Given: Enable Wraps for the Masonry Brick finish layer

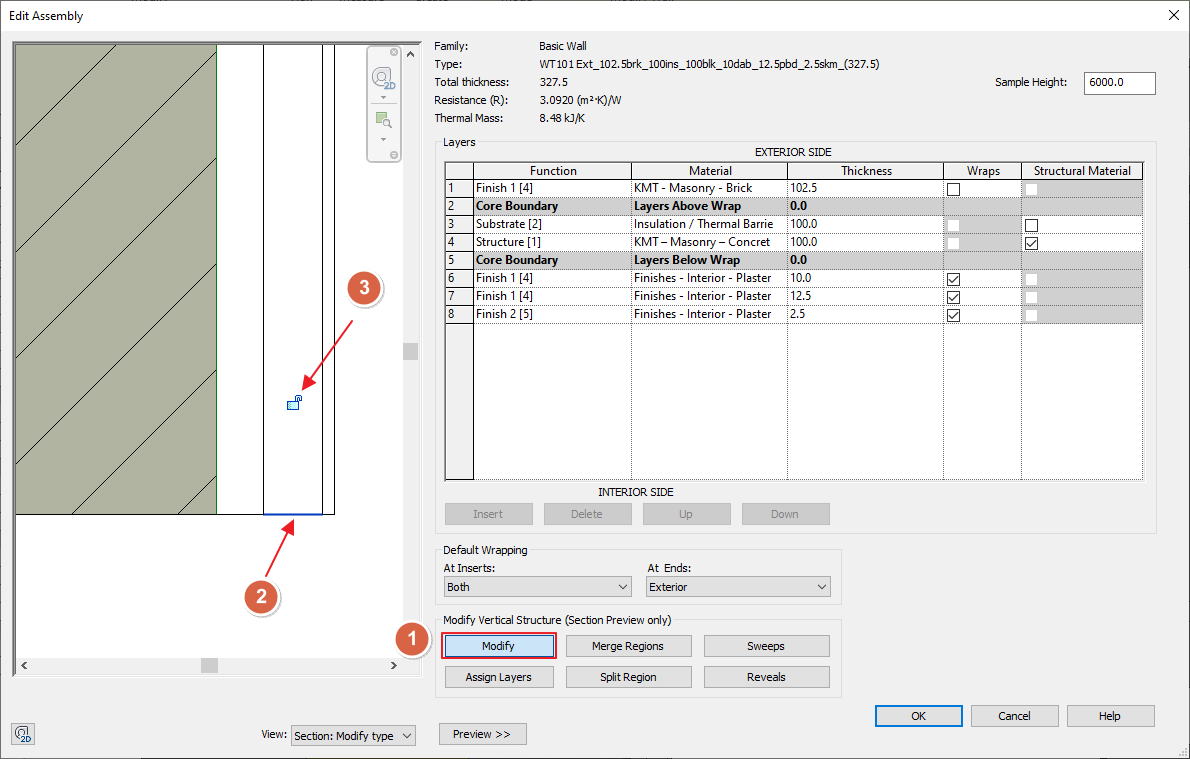Looking at the screenshot, I should tap(953, 188).
